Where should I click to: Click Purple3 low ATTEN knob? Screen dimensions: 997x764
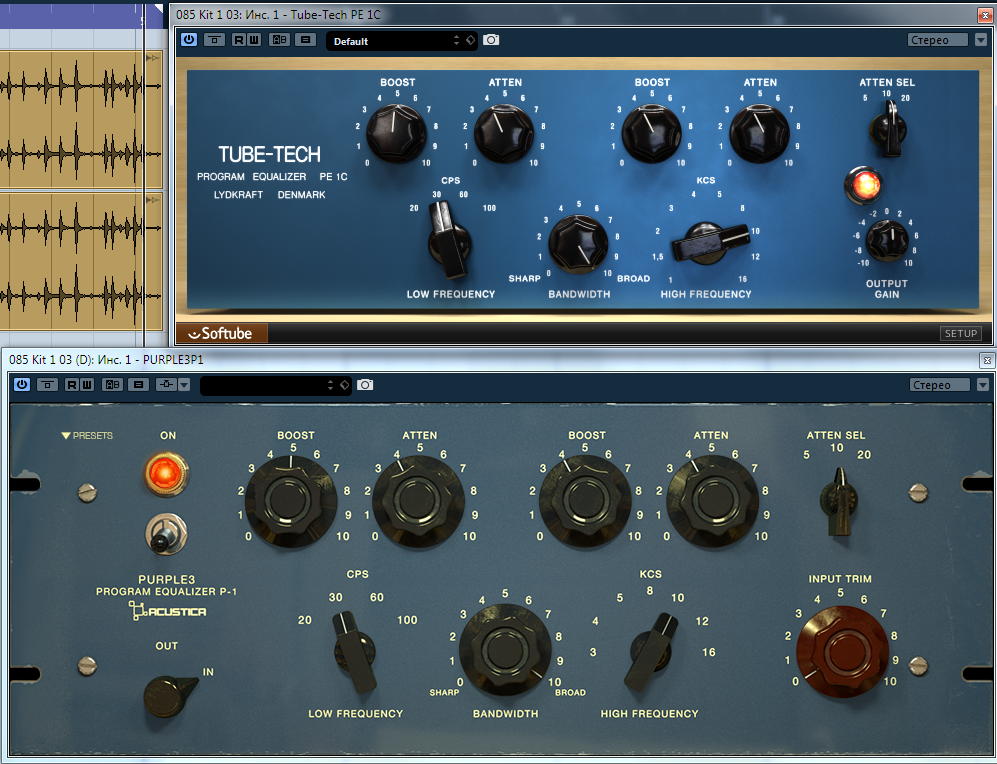click(418, 502)
